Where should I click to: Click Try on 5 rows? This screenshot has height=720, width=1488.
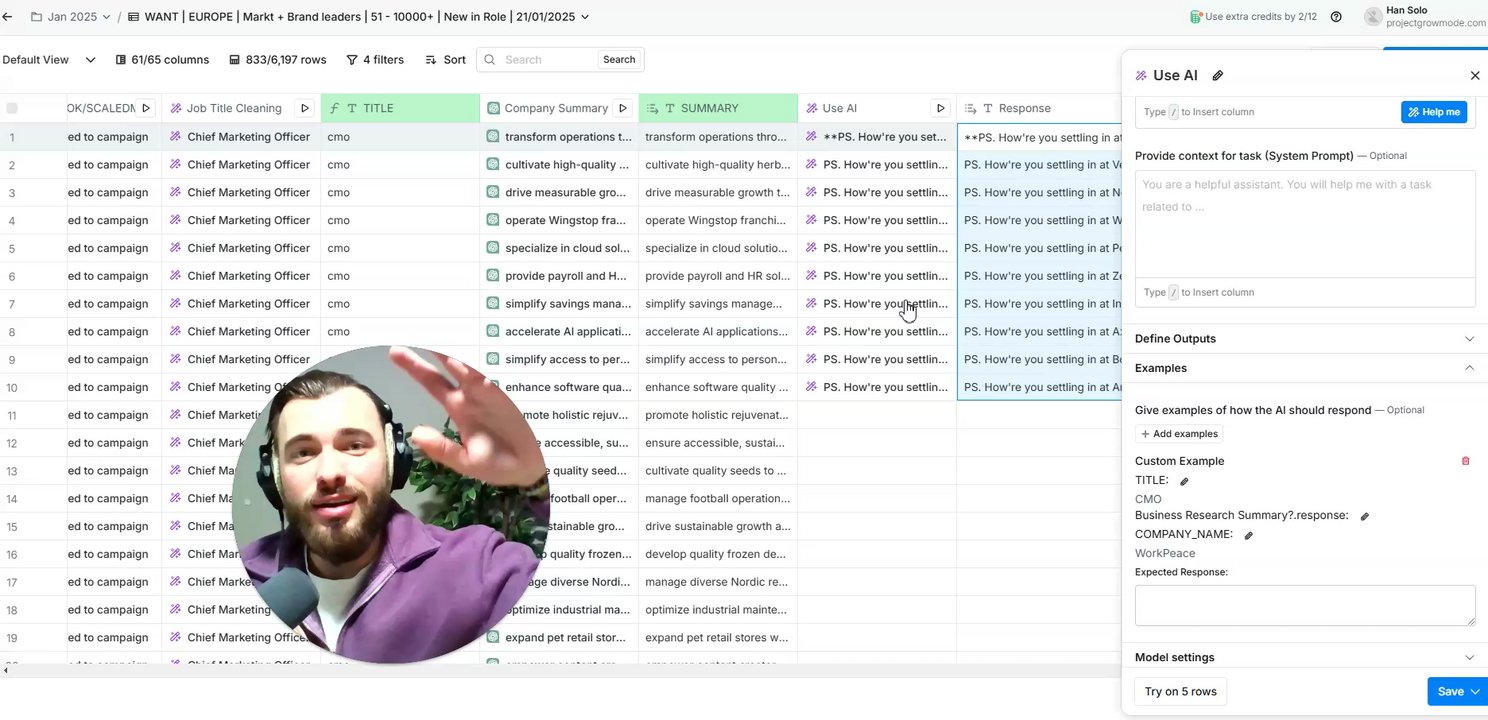click(x=1181, y=691)
